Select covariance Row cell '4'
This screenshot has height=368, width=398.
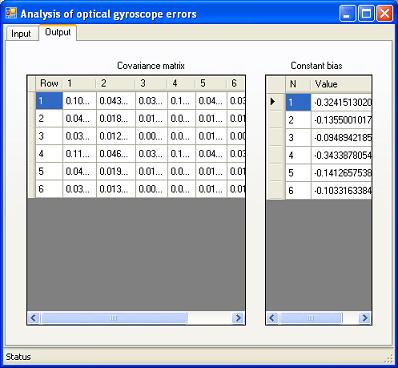coord(49,154)
